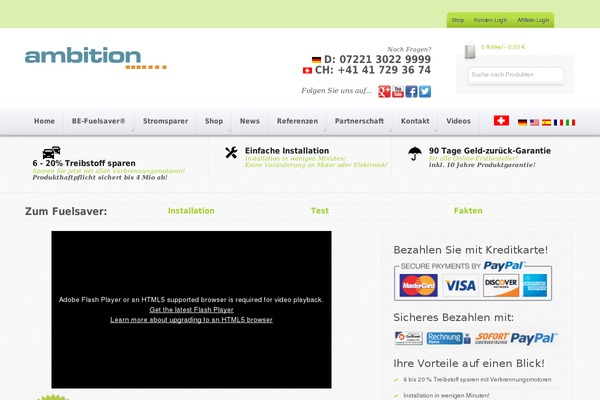Select the Installation tab

pyautogui.click(x=191, y=211)
